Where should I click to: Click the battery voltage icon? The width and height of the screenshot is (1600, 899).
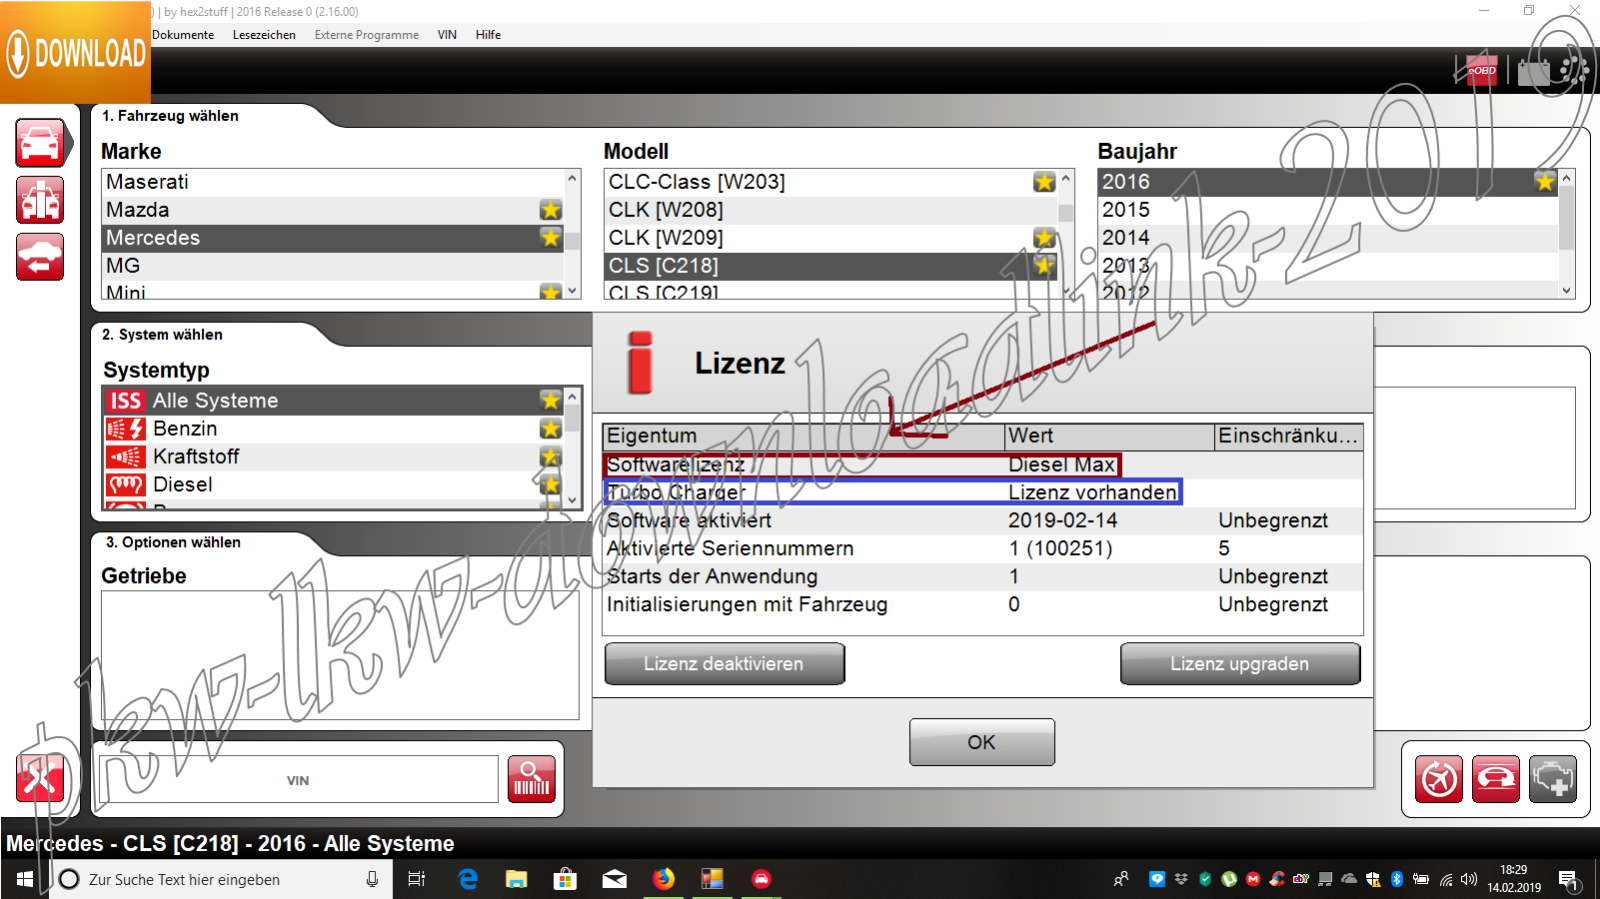pyautogui.click(x=1533, y=71)
